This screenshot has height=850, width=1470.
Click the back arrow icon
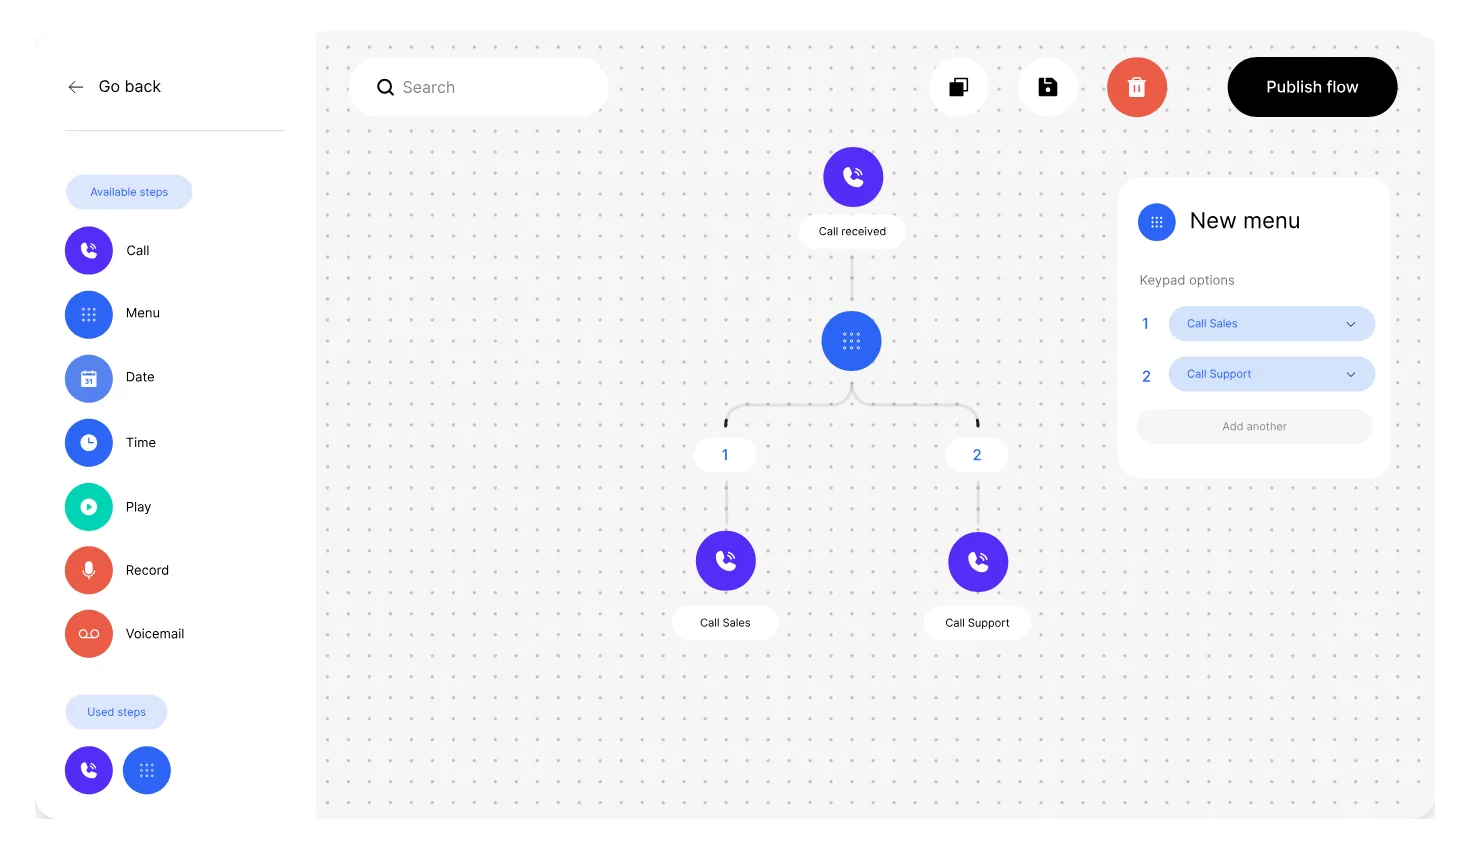click(x=76, y=87)
